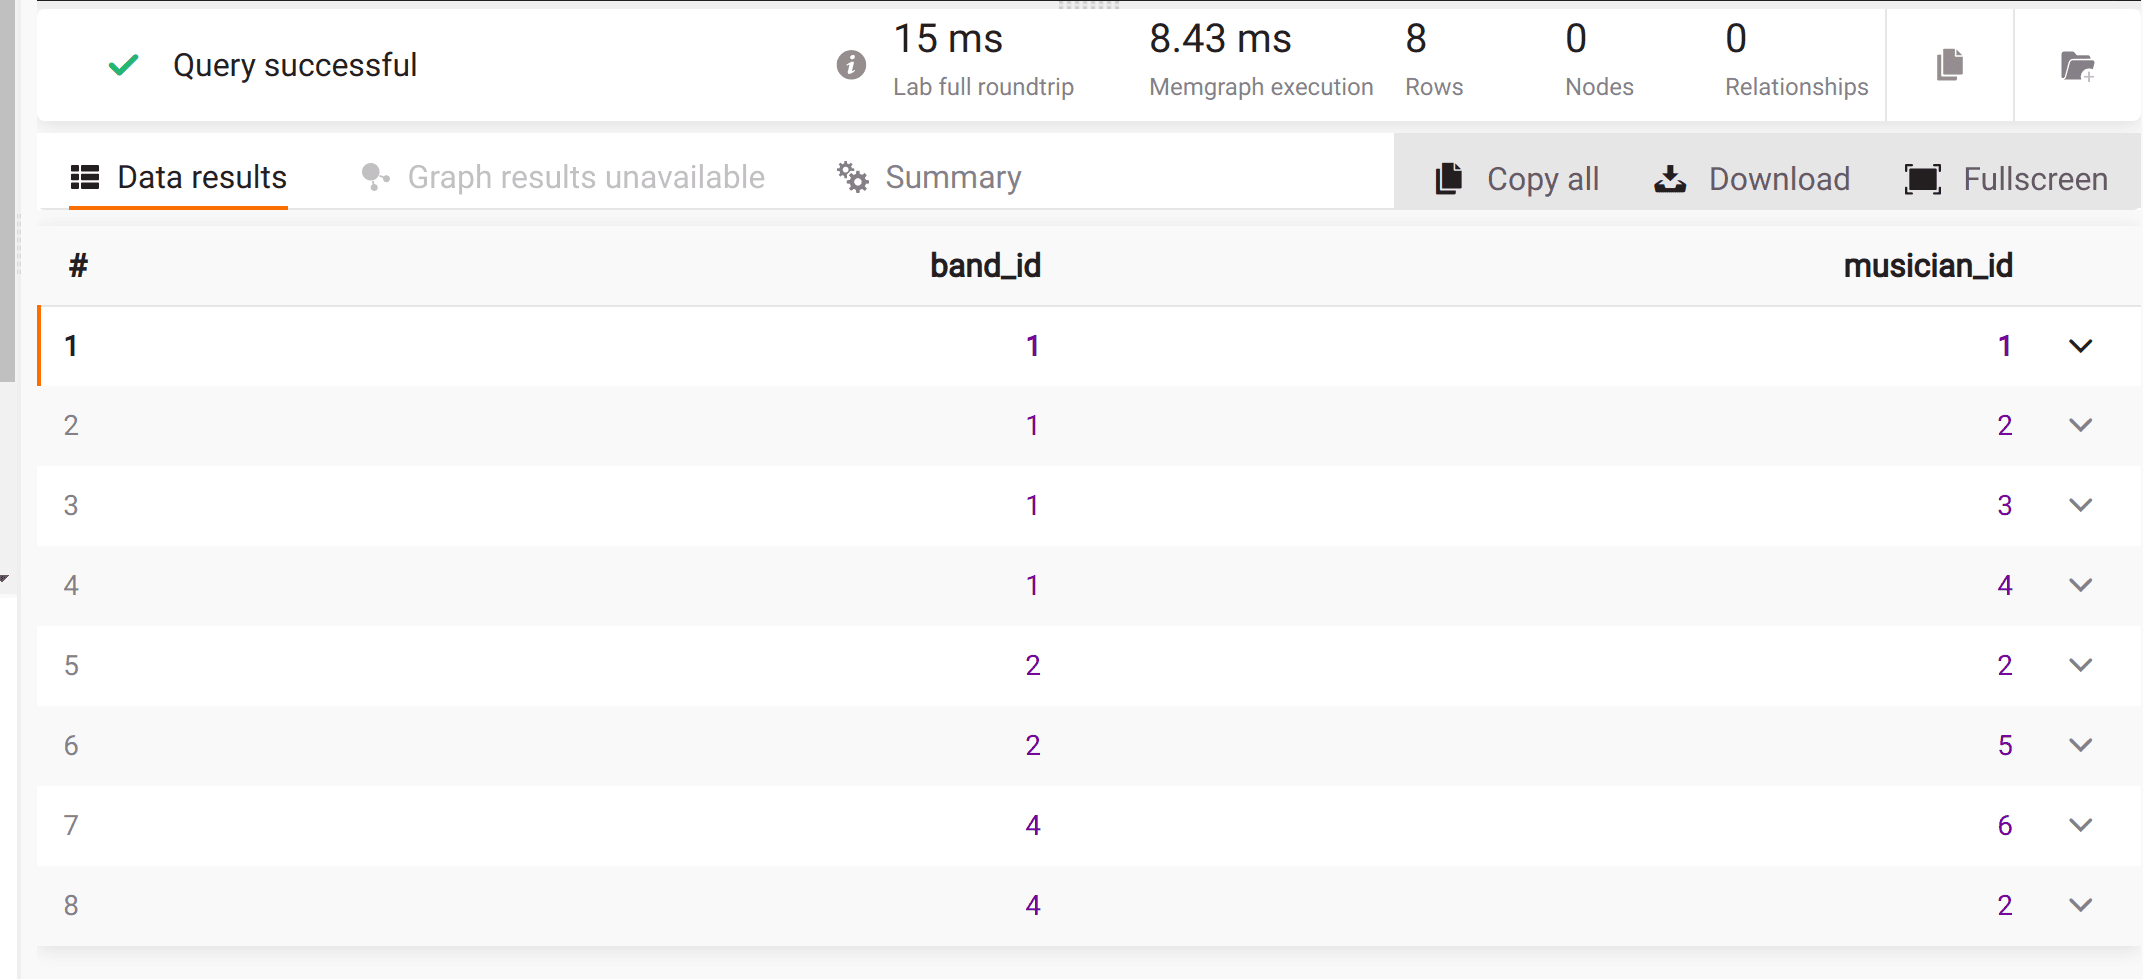Click the Summary gears icon
The height and width of the screenshot is (979, 2143).
[x=852, y=177]
